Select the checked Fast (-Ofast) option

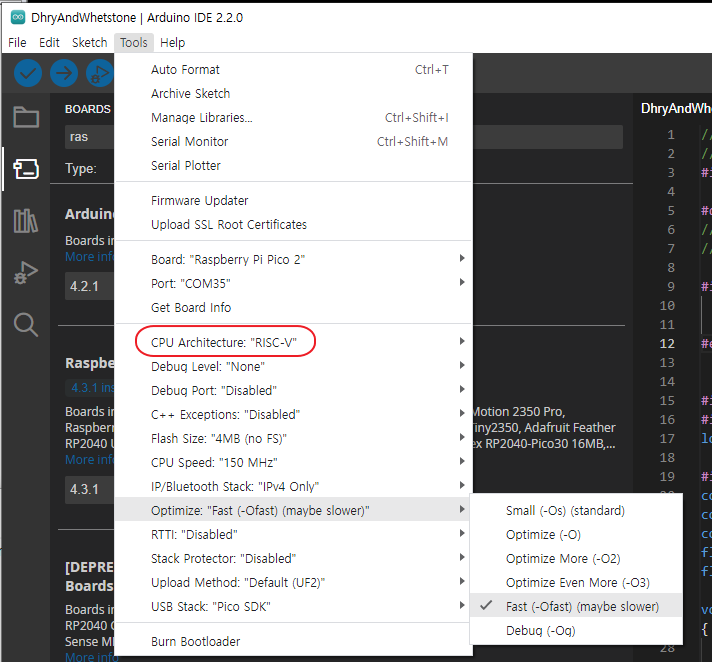576,607
